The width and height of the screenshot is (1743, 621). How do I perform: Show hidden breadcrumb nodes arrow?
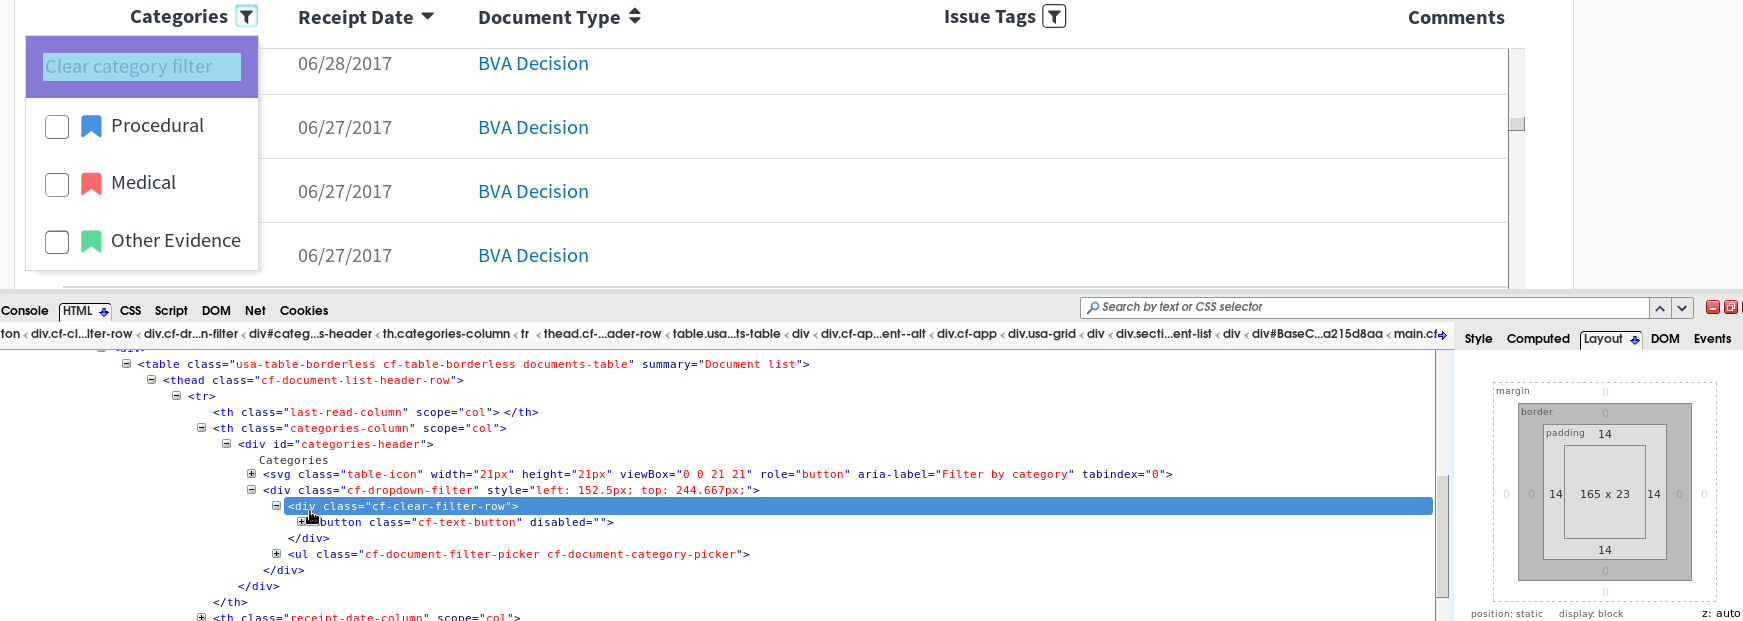pyautogui.click(x=1442, y=335)
